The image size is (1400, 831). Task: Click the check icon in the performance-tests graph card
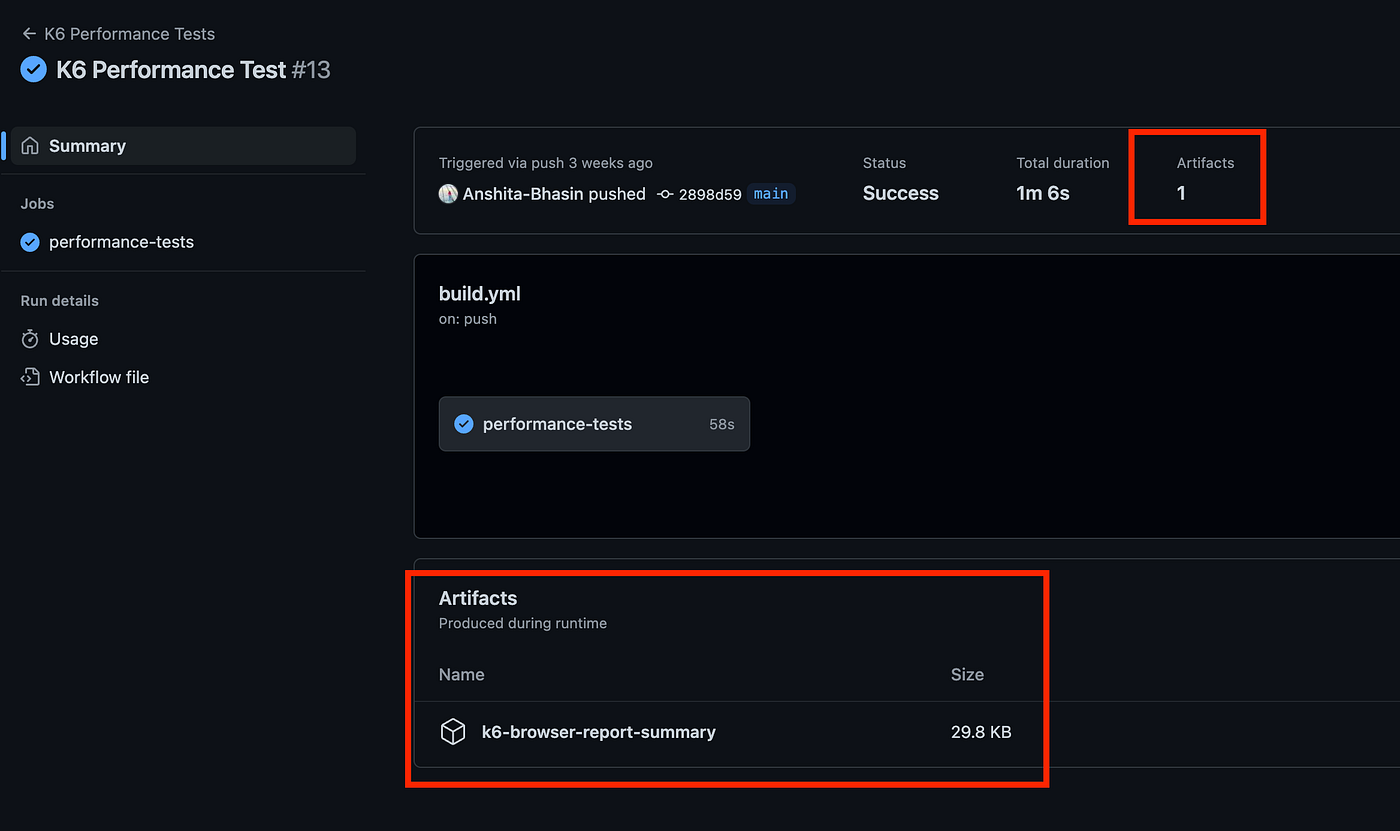tap(463, 424)
